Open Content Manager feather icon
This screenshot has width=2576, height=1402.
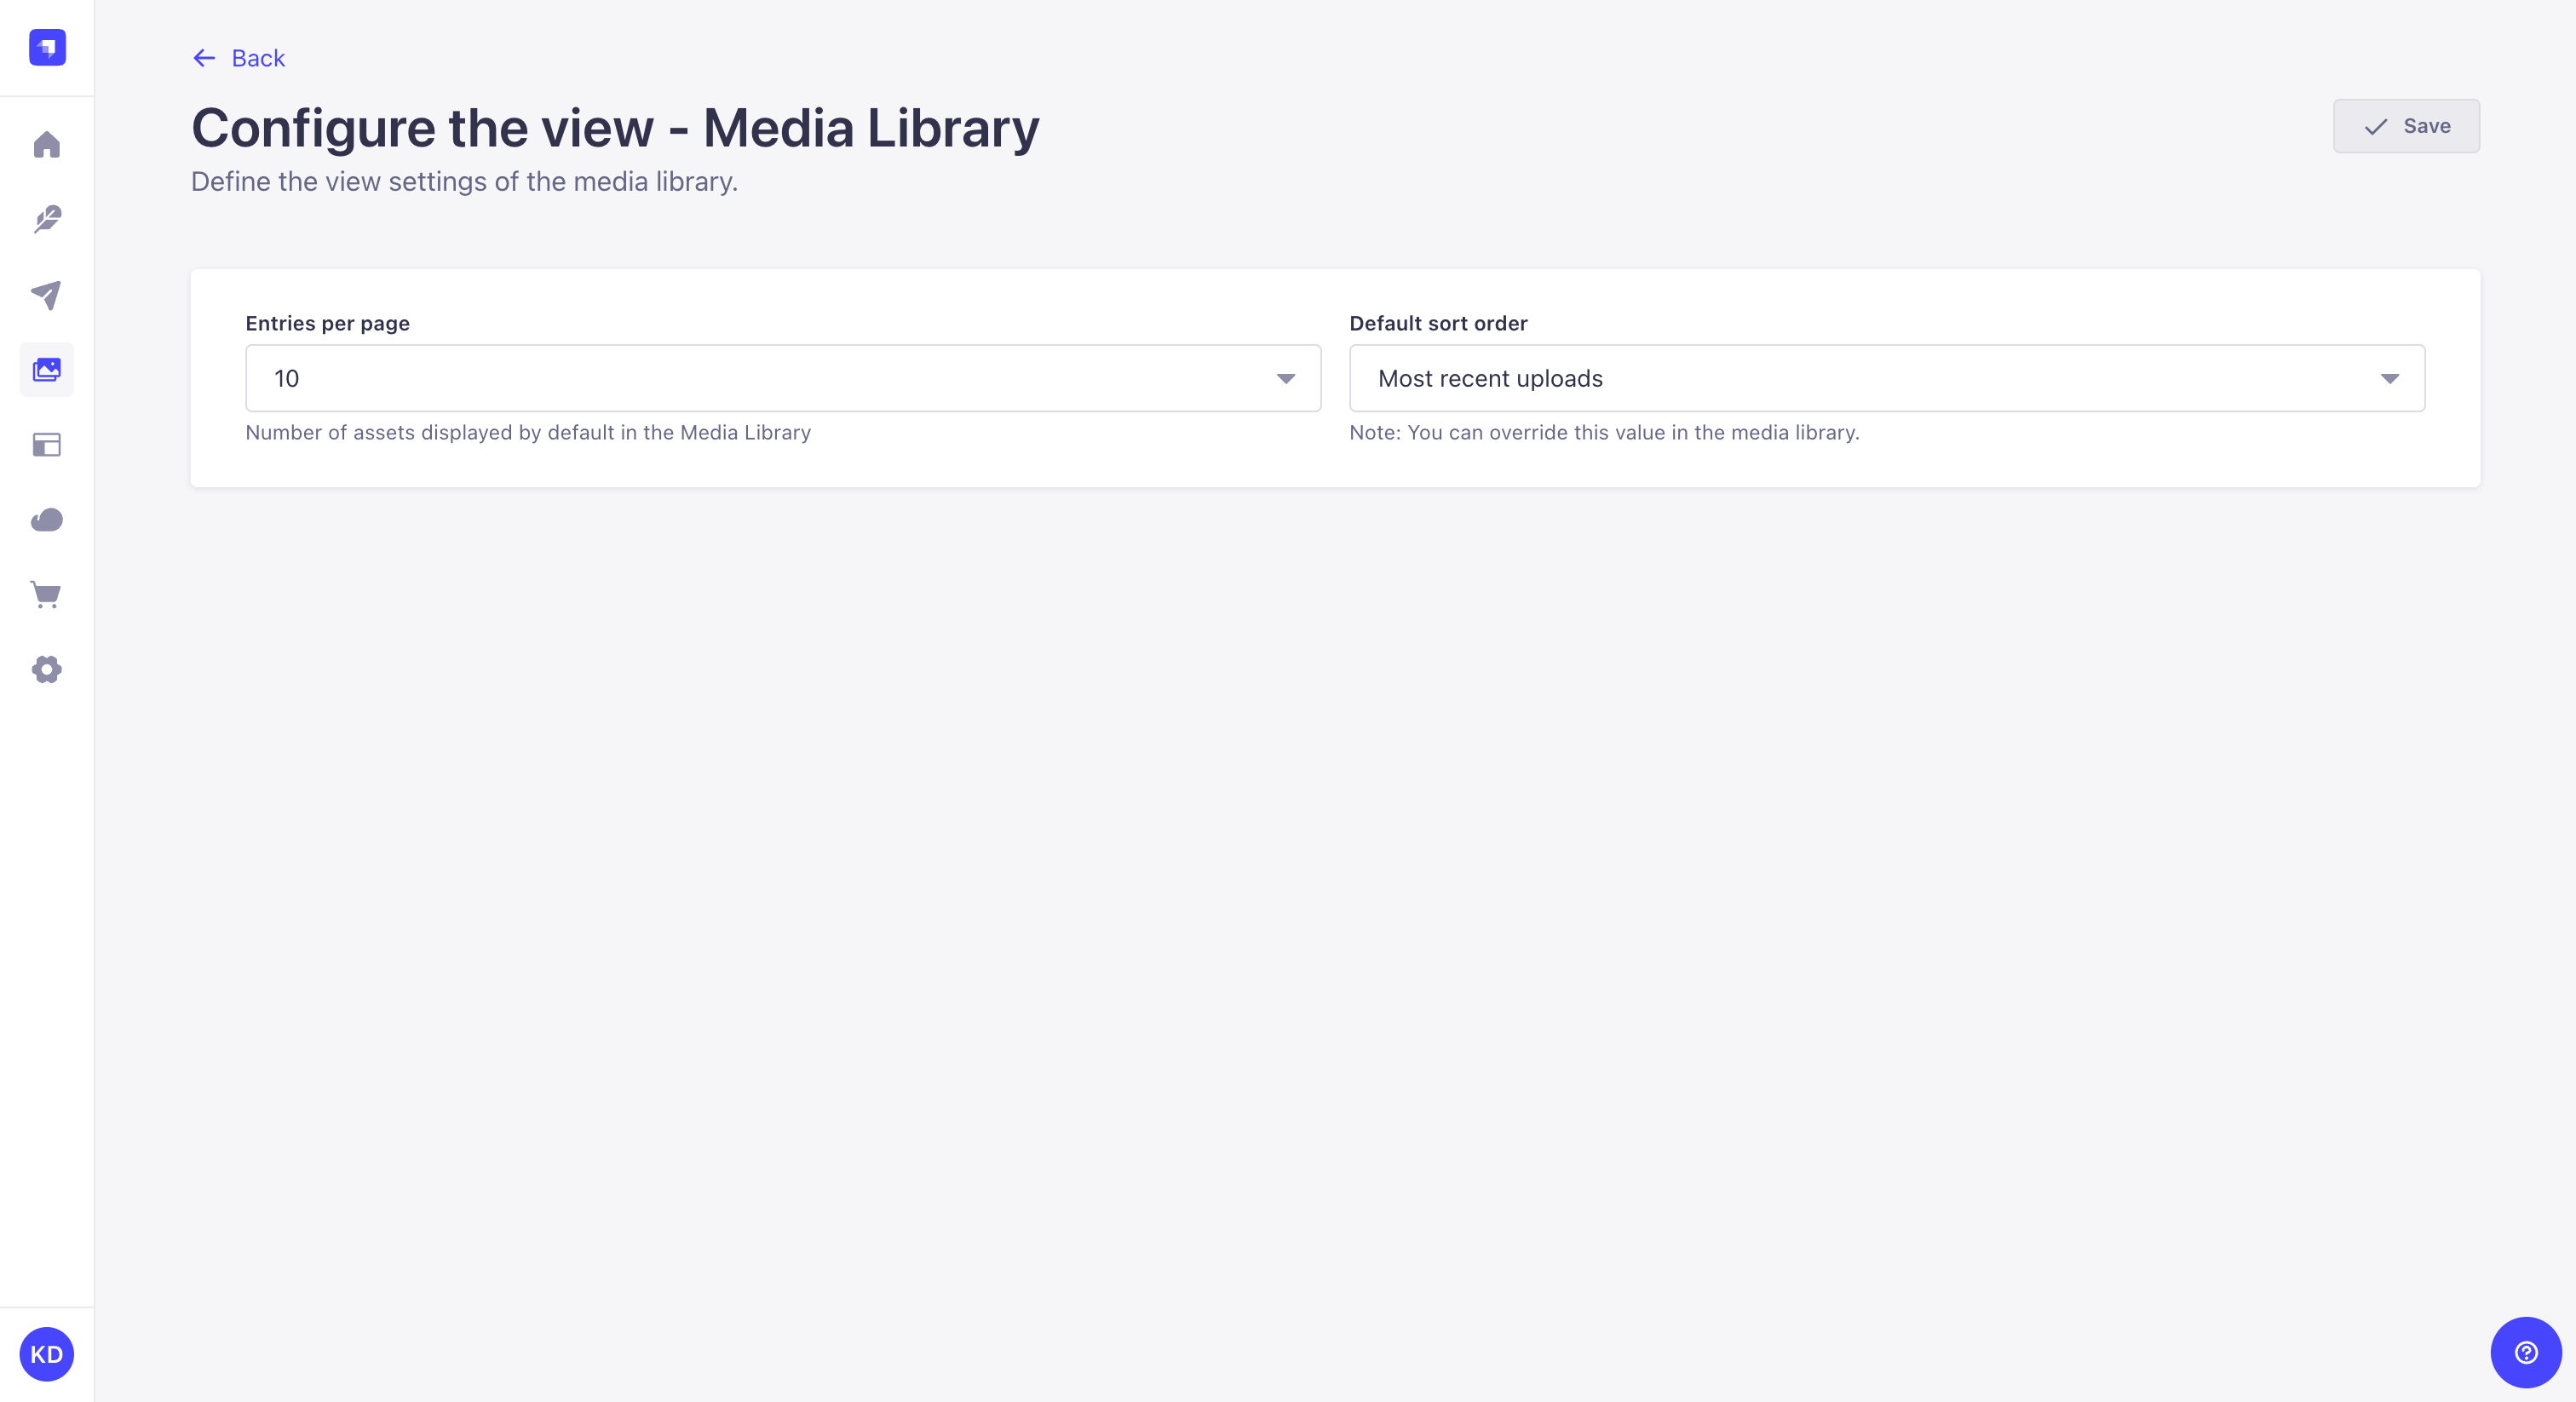click(47, 219)
